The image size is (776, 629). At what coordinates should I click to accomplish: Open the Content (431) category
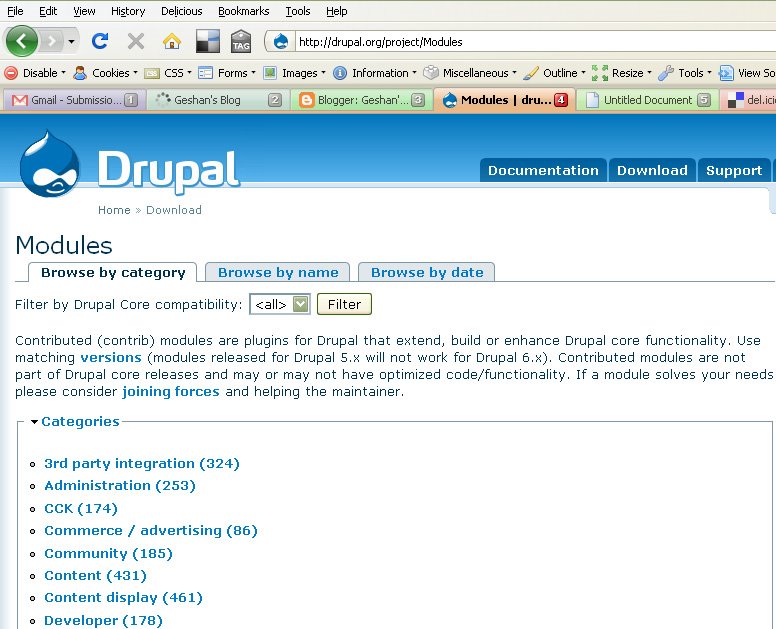coord(96,576)
